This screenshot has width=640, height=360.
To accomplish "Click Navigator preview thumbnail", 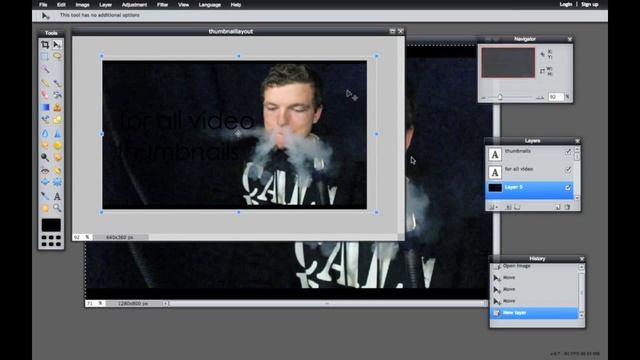I will click(x=508, y=62).
